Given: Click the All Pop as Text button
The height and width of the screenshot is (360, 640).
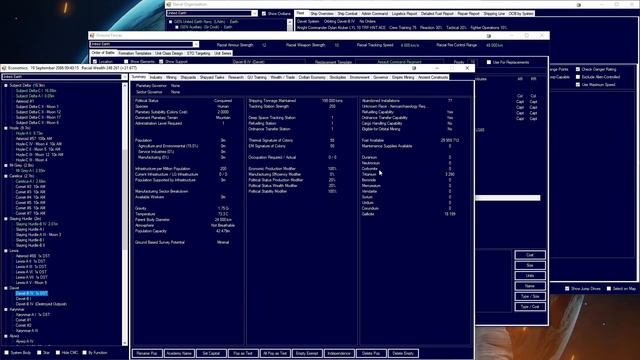Looking at the screenshot, I should (x=275, y=353).
